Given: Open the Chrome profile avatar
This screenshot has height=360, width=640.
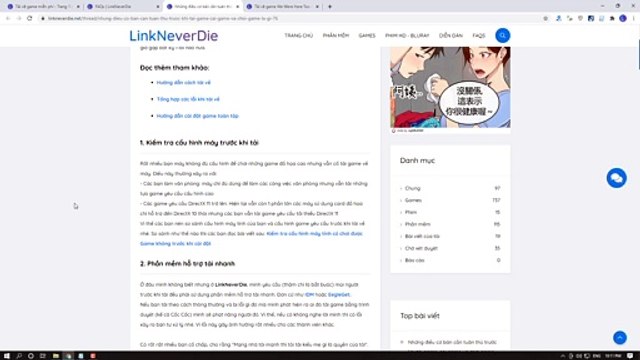Looking at the screenshot, I should (623, 18).
